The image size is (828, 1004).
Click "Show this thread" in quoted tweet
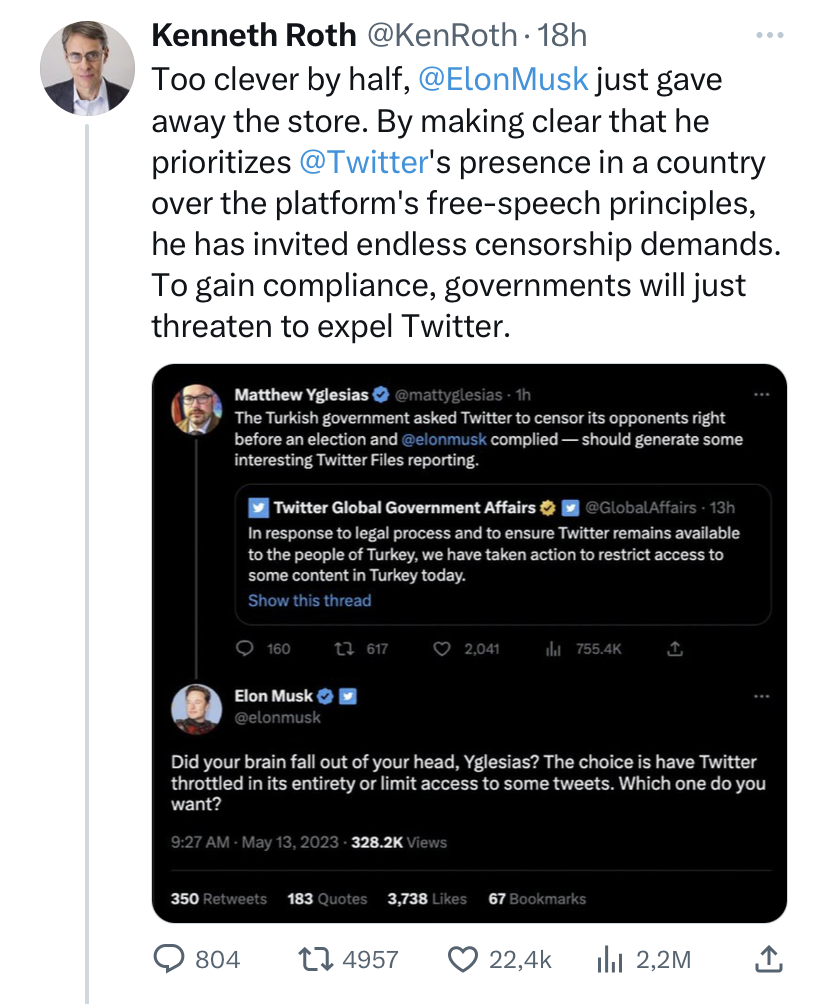(x=309, y=601)
